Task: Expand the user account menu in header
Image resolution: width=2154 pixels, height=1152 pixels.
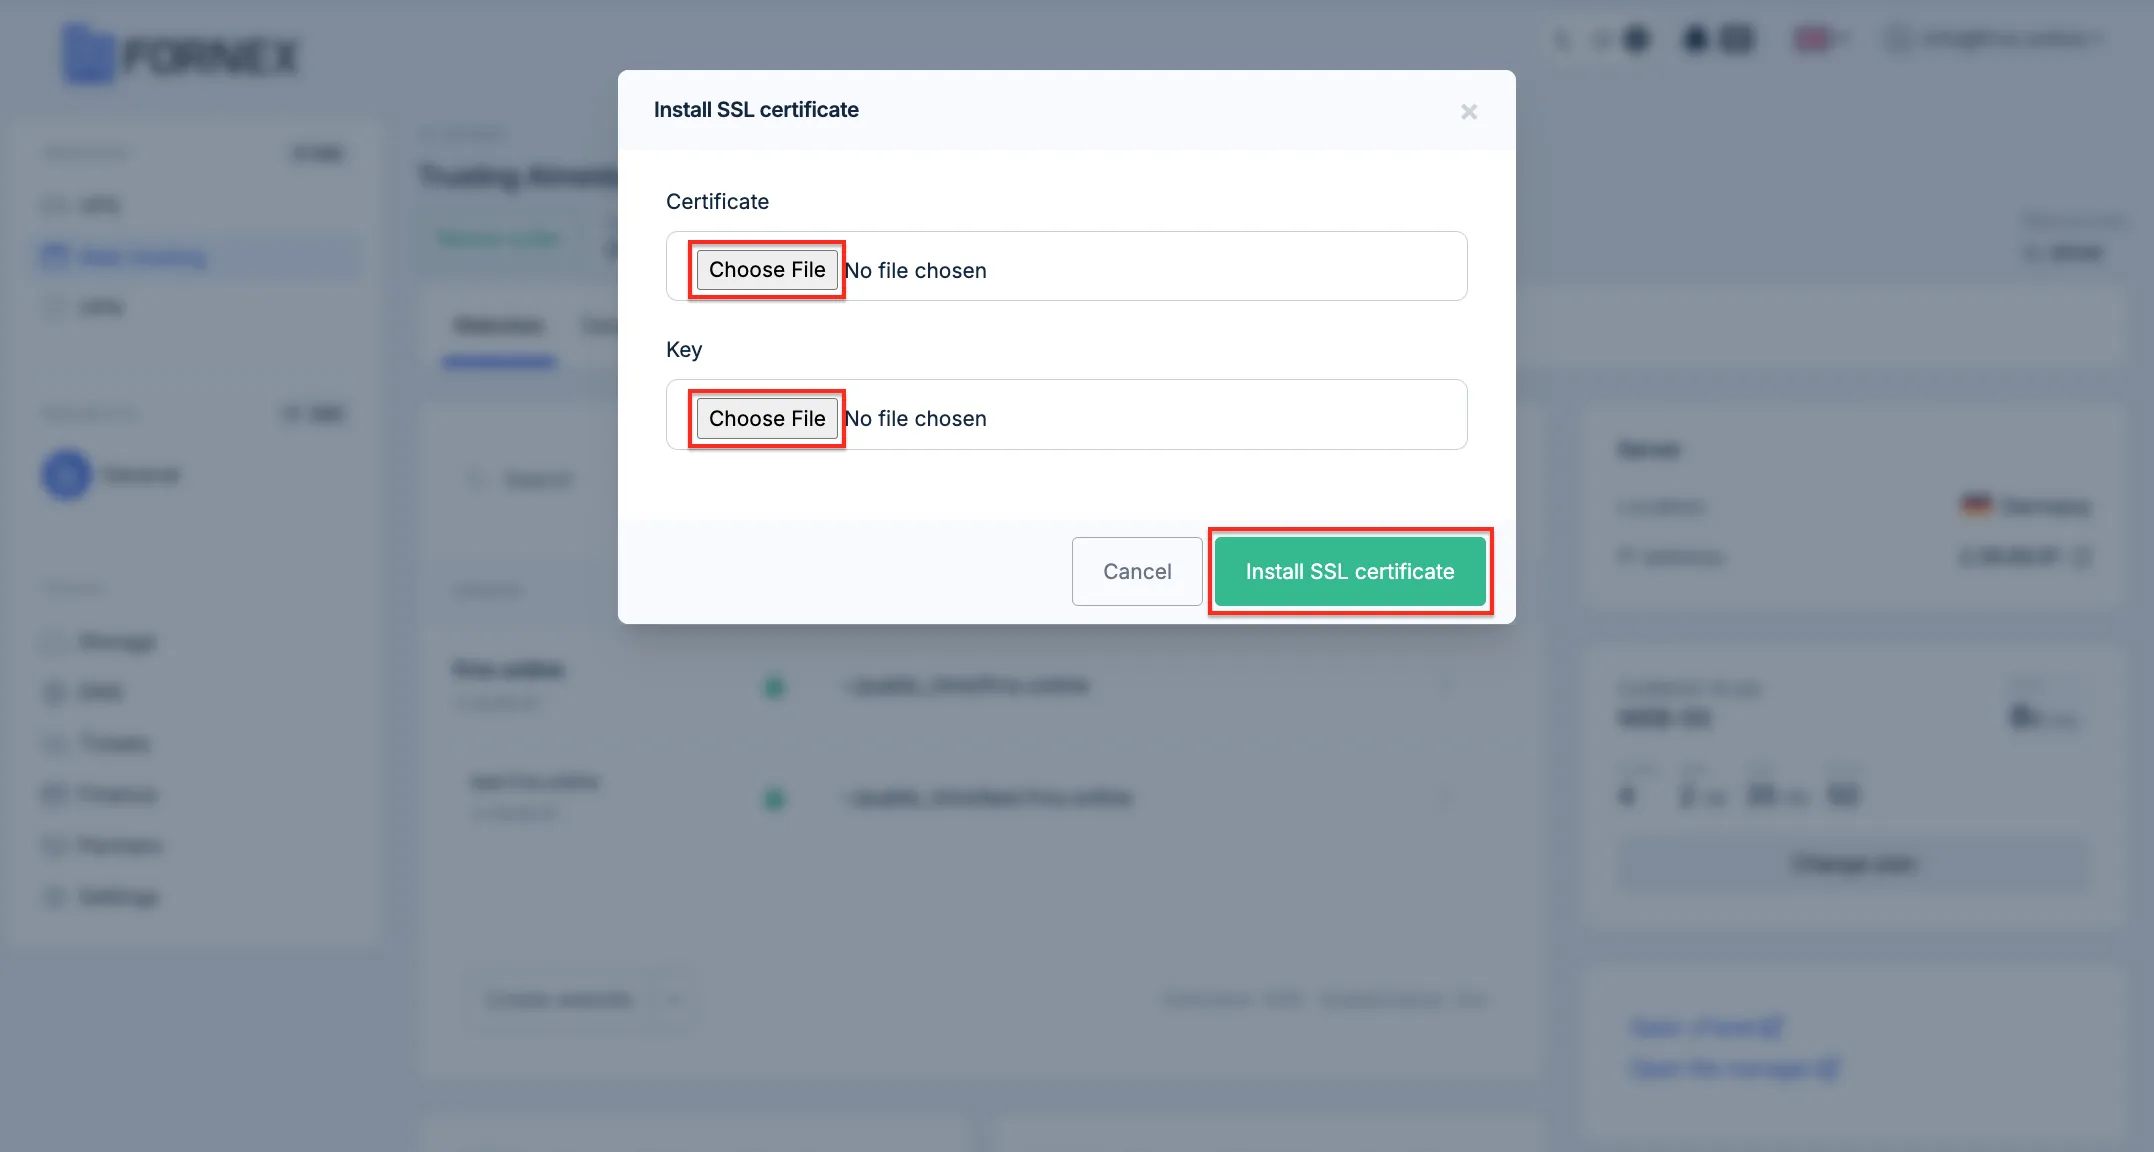Action: (1994, 39)
